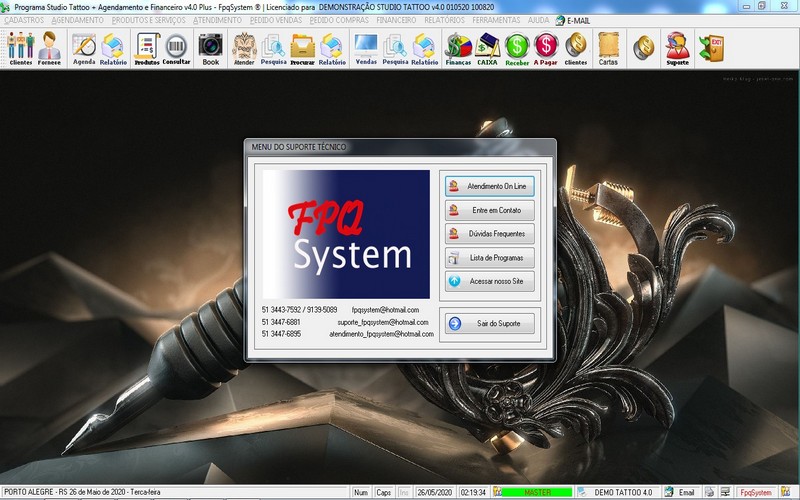
Task: Open the FERRAMENTAS menu
Action: (497, 20)
